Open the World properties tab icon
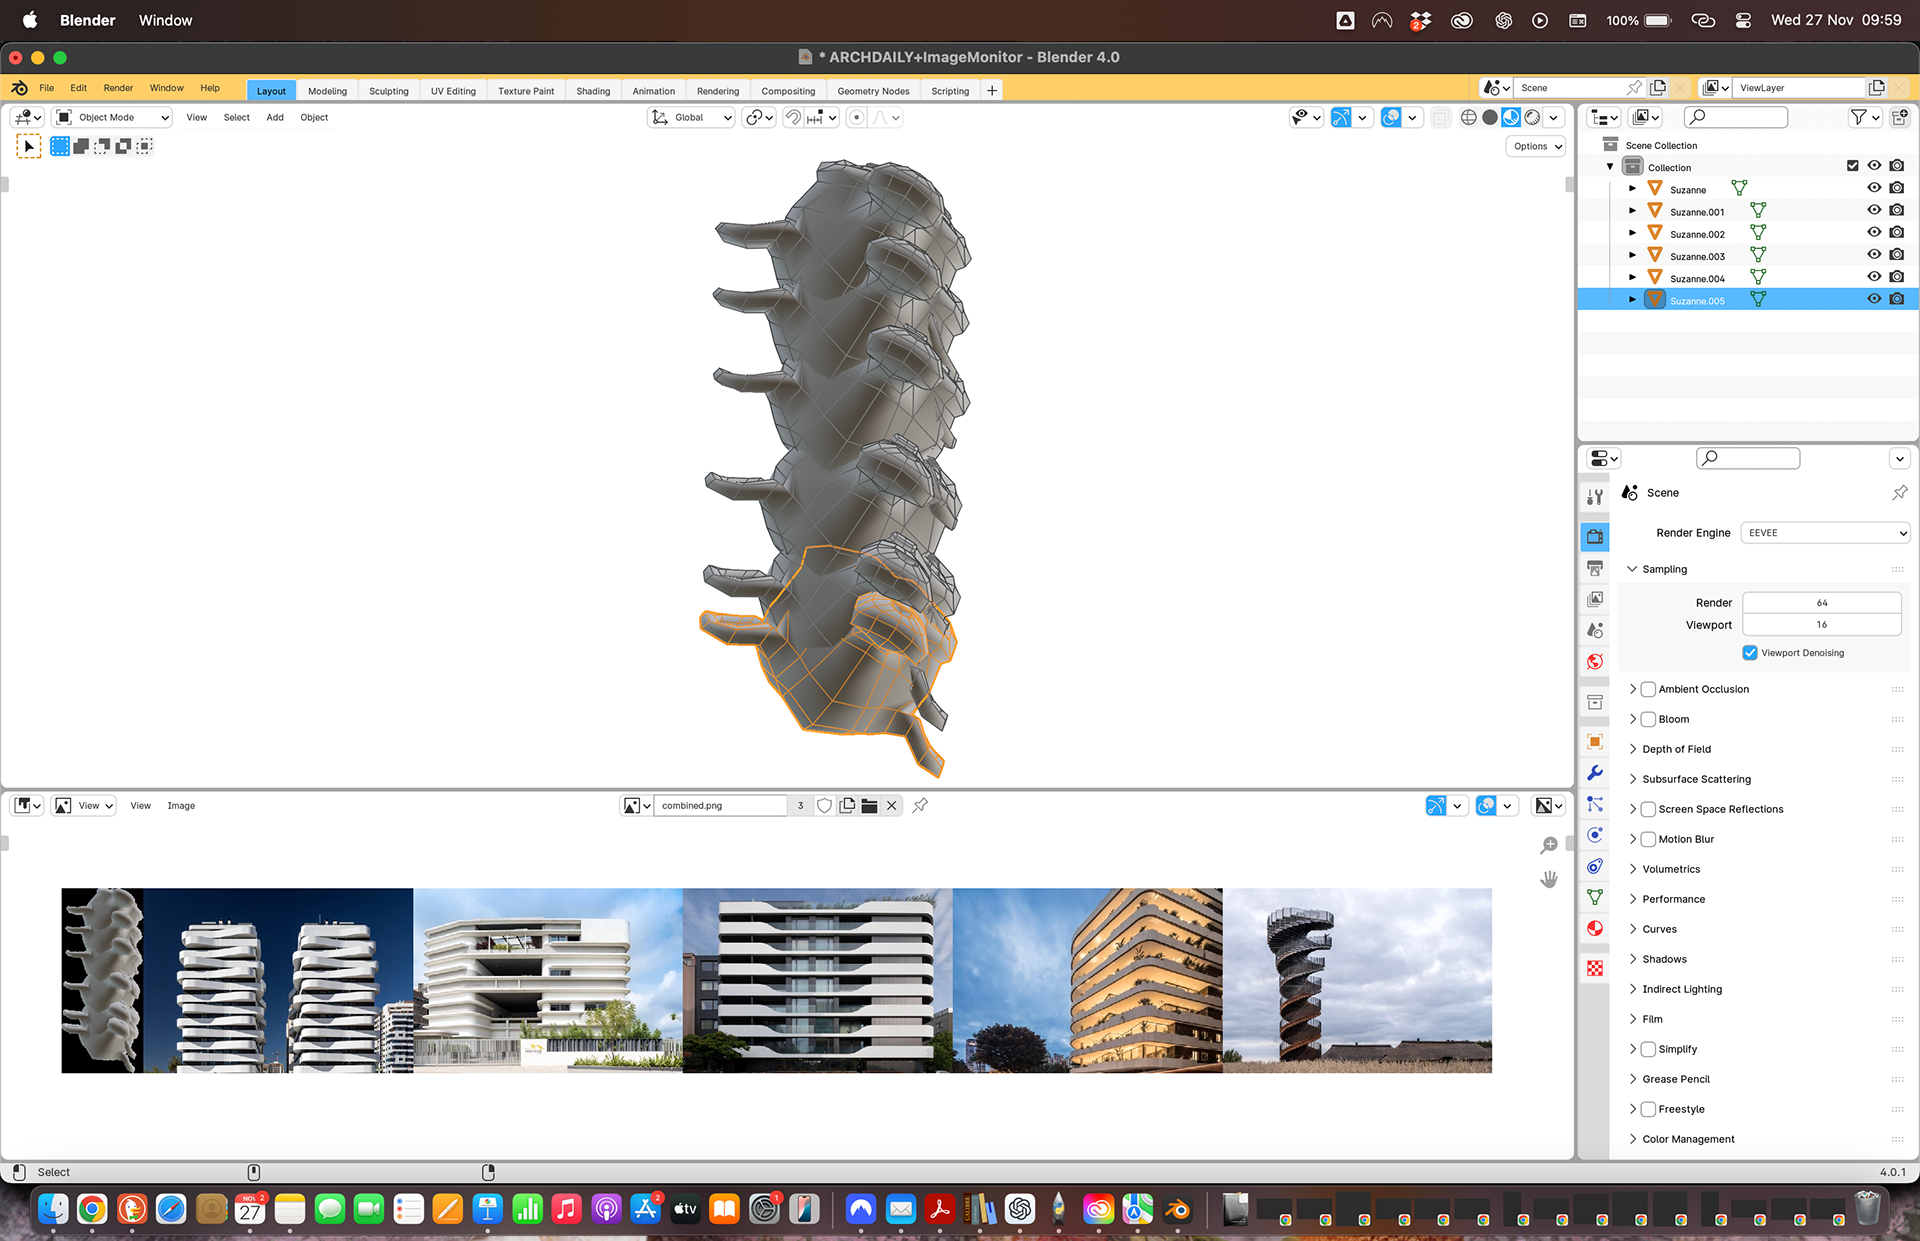The width and height of the screenshot is (1920, 1241). click(x=1595, y=662)
